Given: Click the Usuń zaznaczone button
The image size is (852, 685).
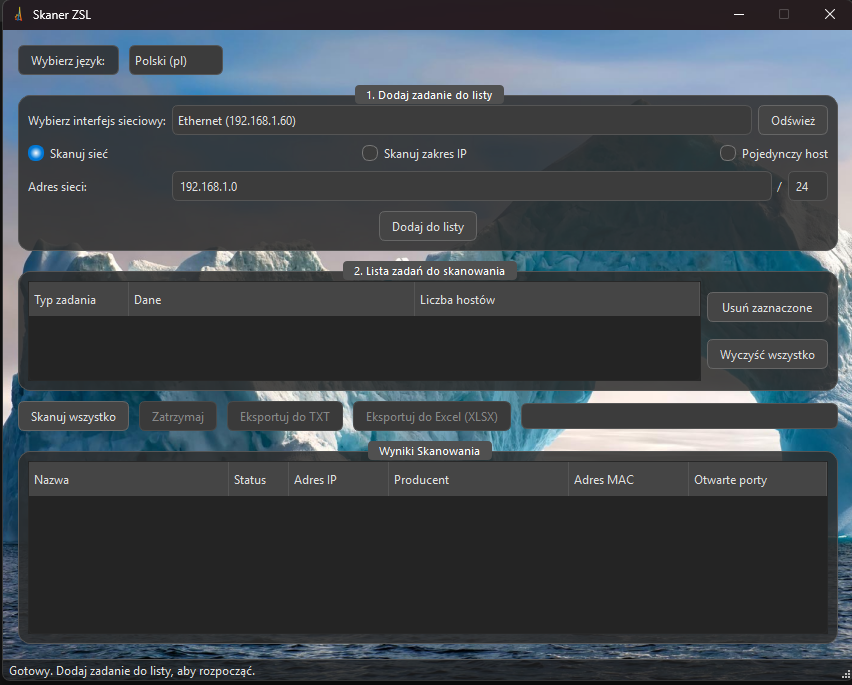Looking at the screenshot, I should click(x=767, y=308).
